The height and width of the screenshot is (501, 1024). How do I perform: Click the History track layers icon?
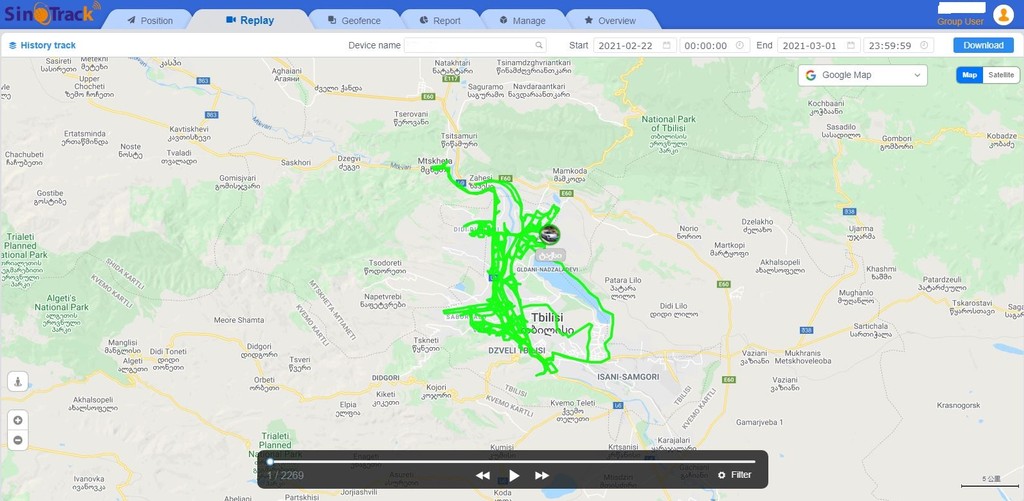pyautogui.click(x=12, y=46)
